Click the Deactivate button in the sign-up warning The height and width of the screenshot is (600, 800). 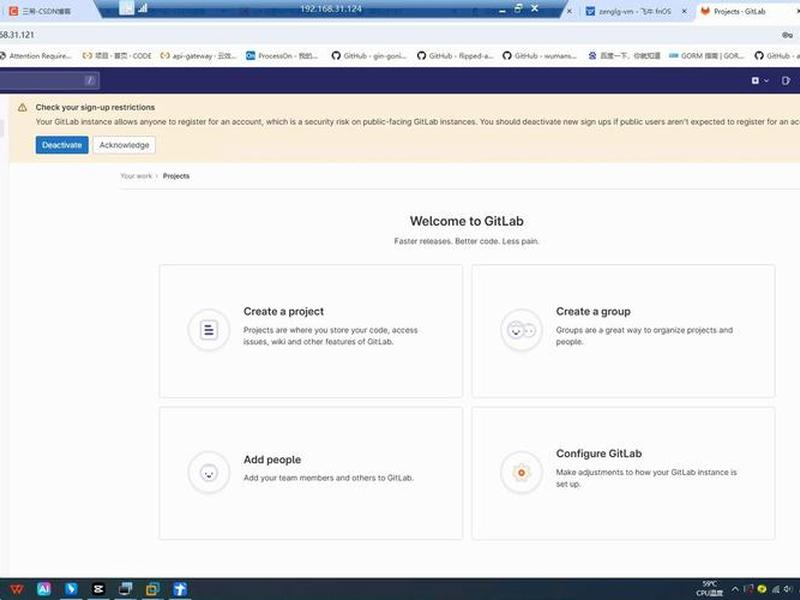coord(62,145)
